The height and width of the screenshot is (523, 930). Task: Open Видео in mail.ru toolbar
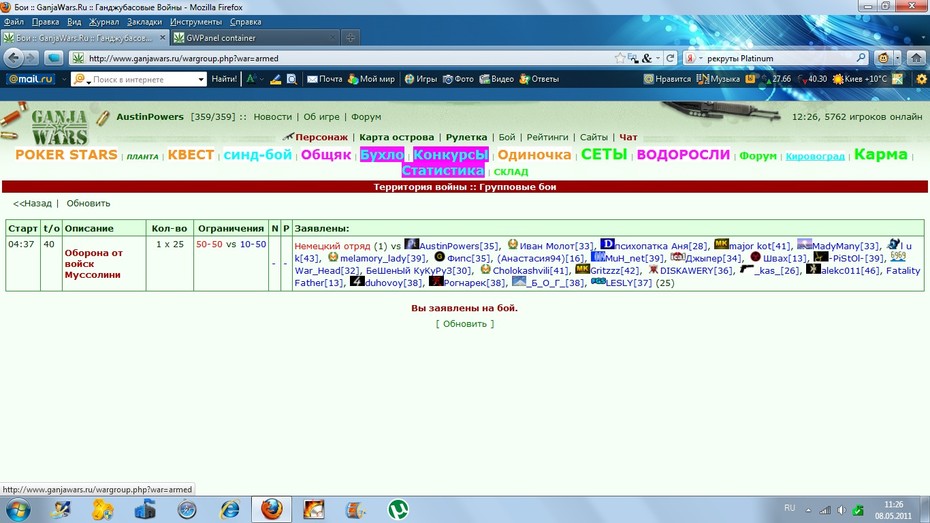click(x=496, y=79)
